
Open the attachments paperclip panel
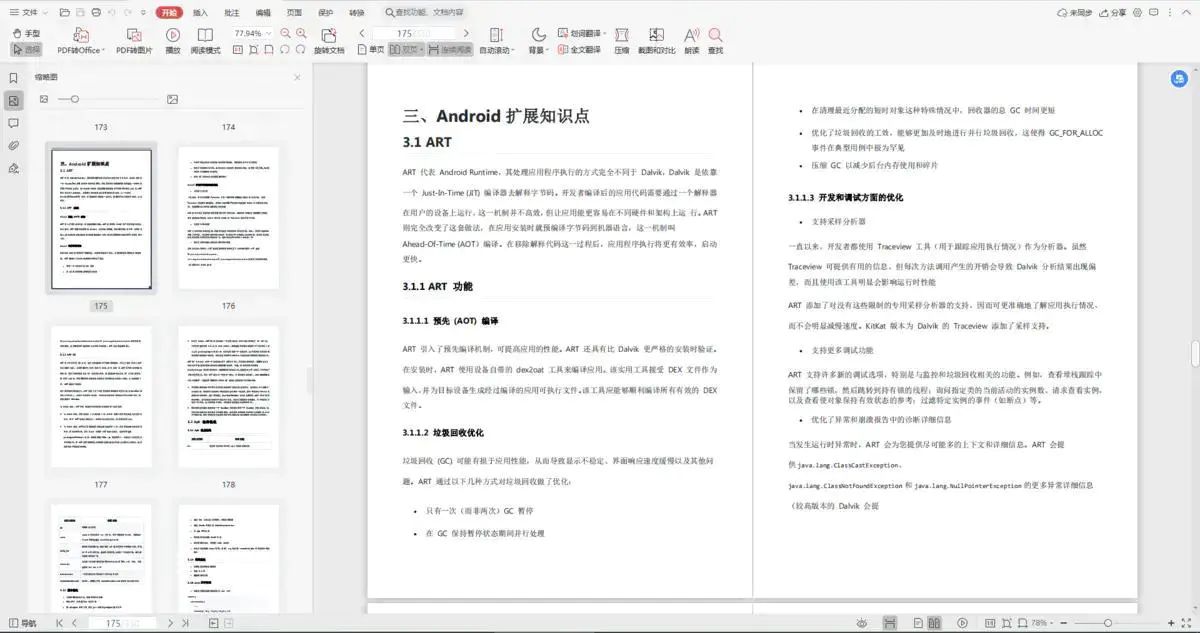tap(13, 145)
